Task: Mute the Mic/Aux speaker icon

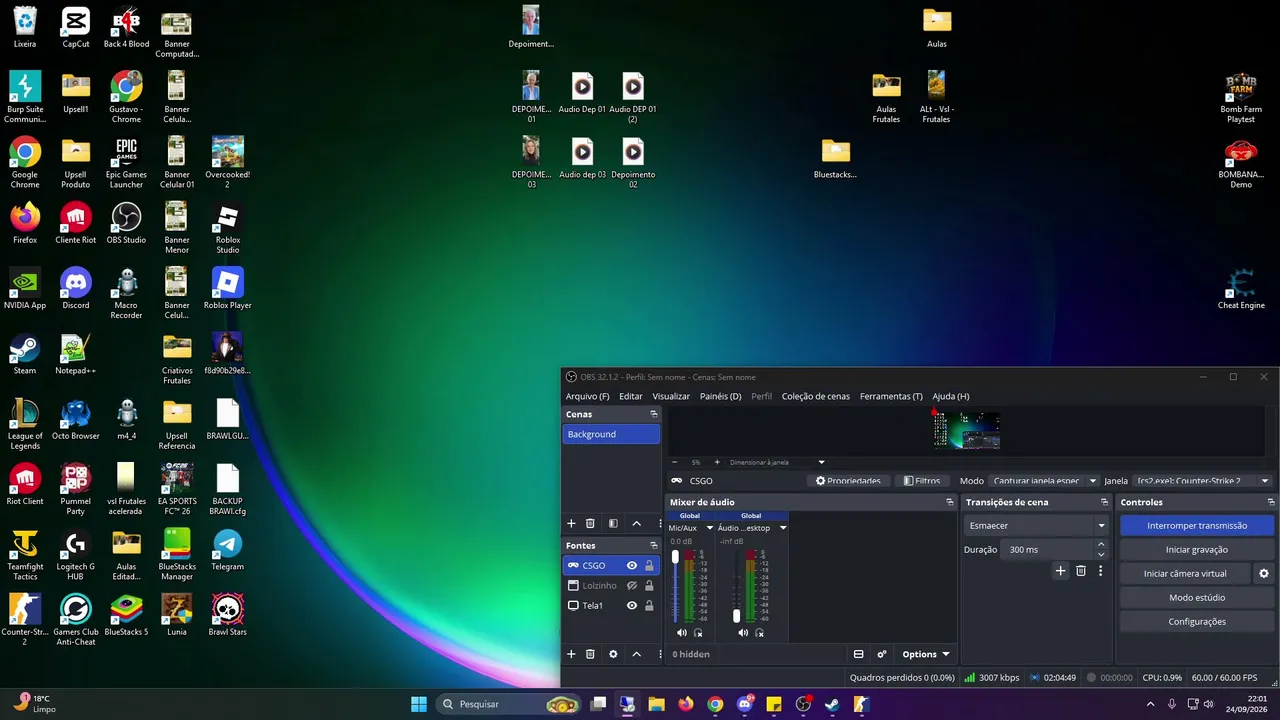Action: [x=681, y=632]
